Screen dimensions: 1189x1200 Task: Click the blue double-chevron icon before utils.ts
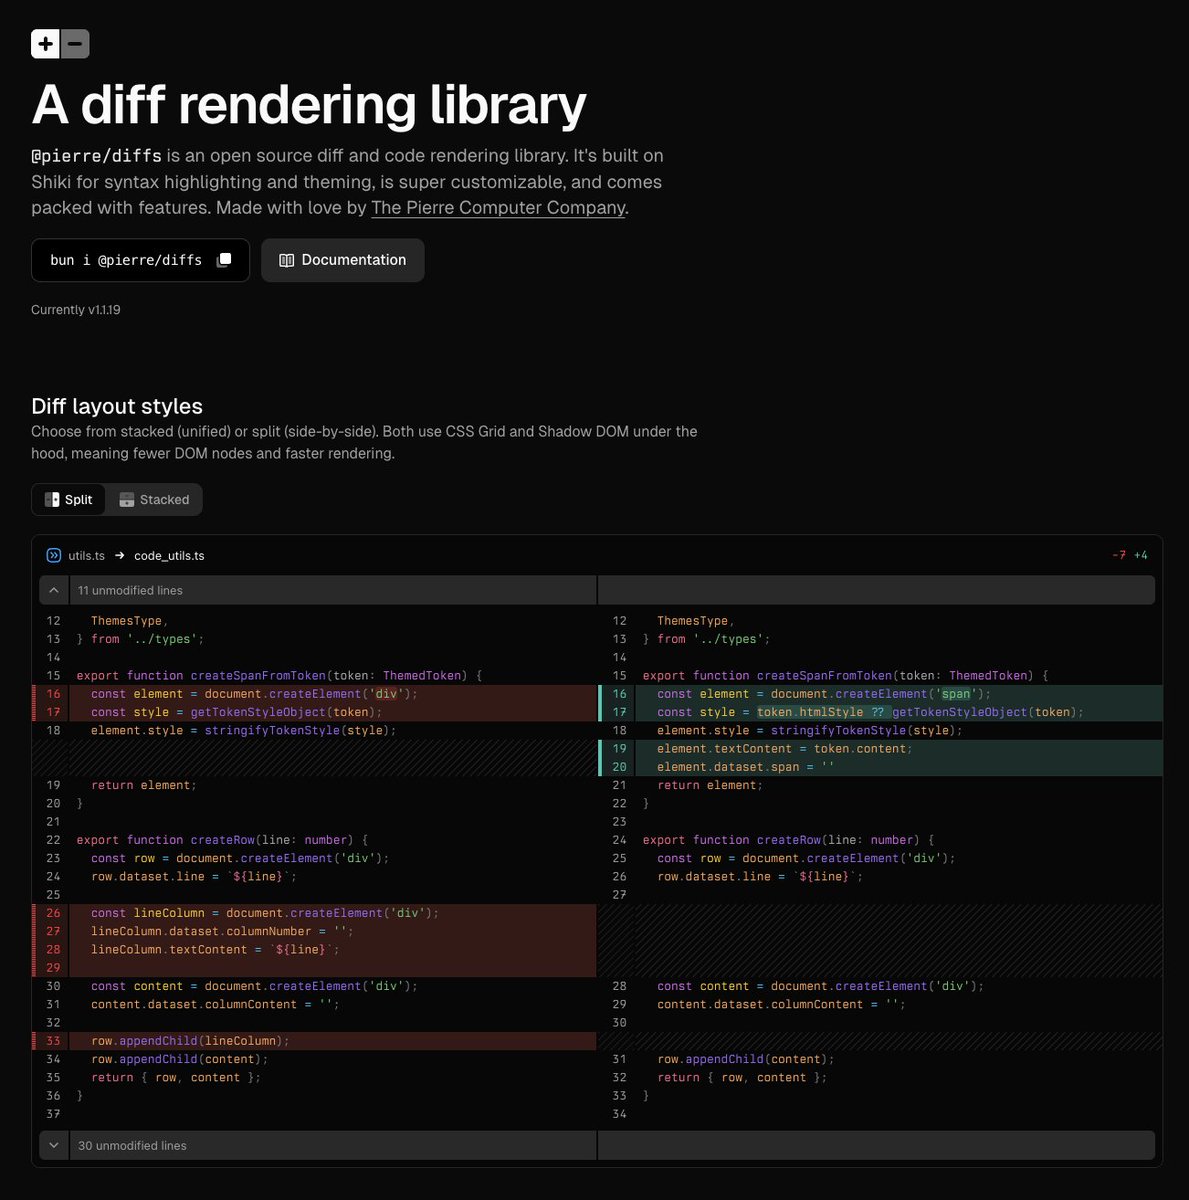pos(52,555)
